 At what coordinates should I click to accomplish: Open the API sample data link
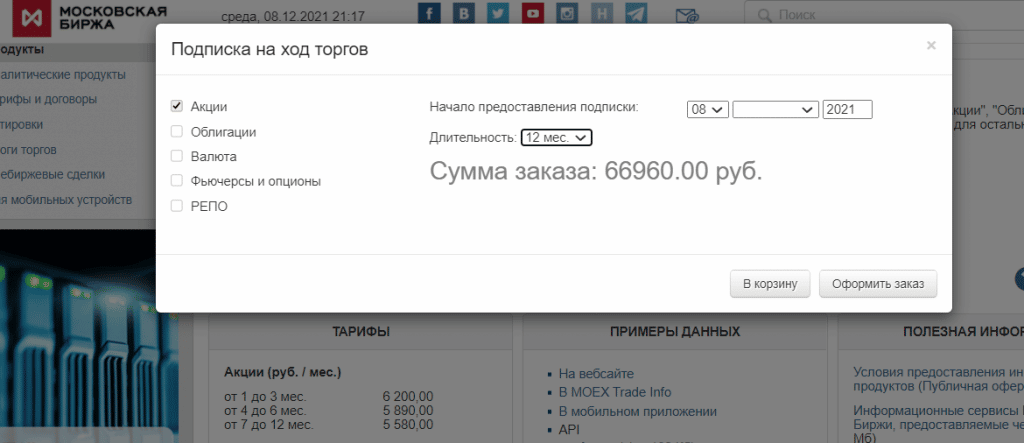pyautogui.click(x=569, y=430)
